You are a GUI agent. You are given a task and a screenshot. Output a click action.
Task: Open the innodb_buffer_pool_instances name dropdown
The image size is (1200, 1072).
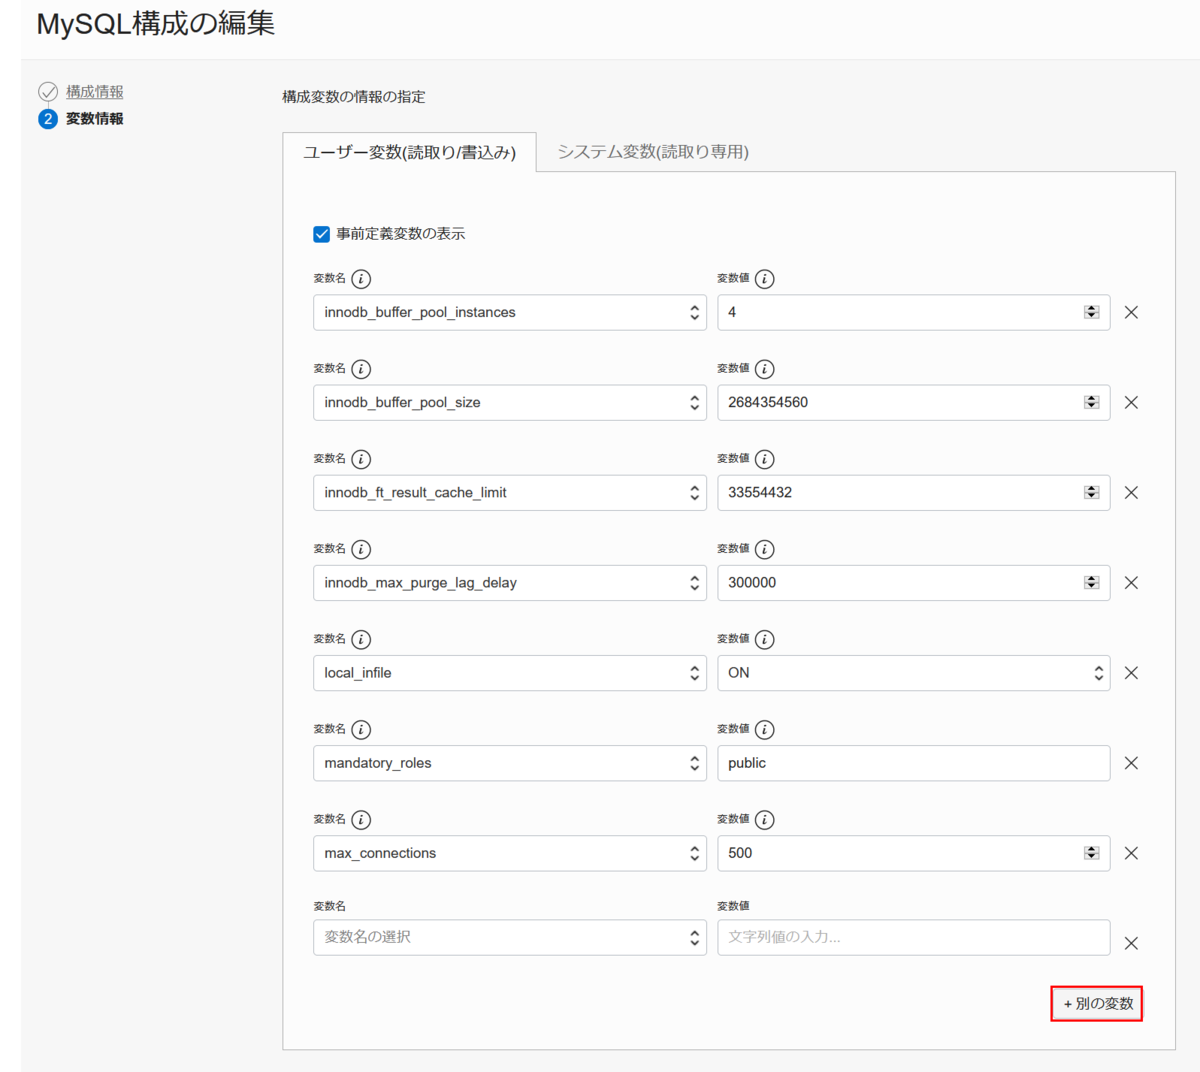tap(509, 312)
